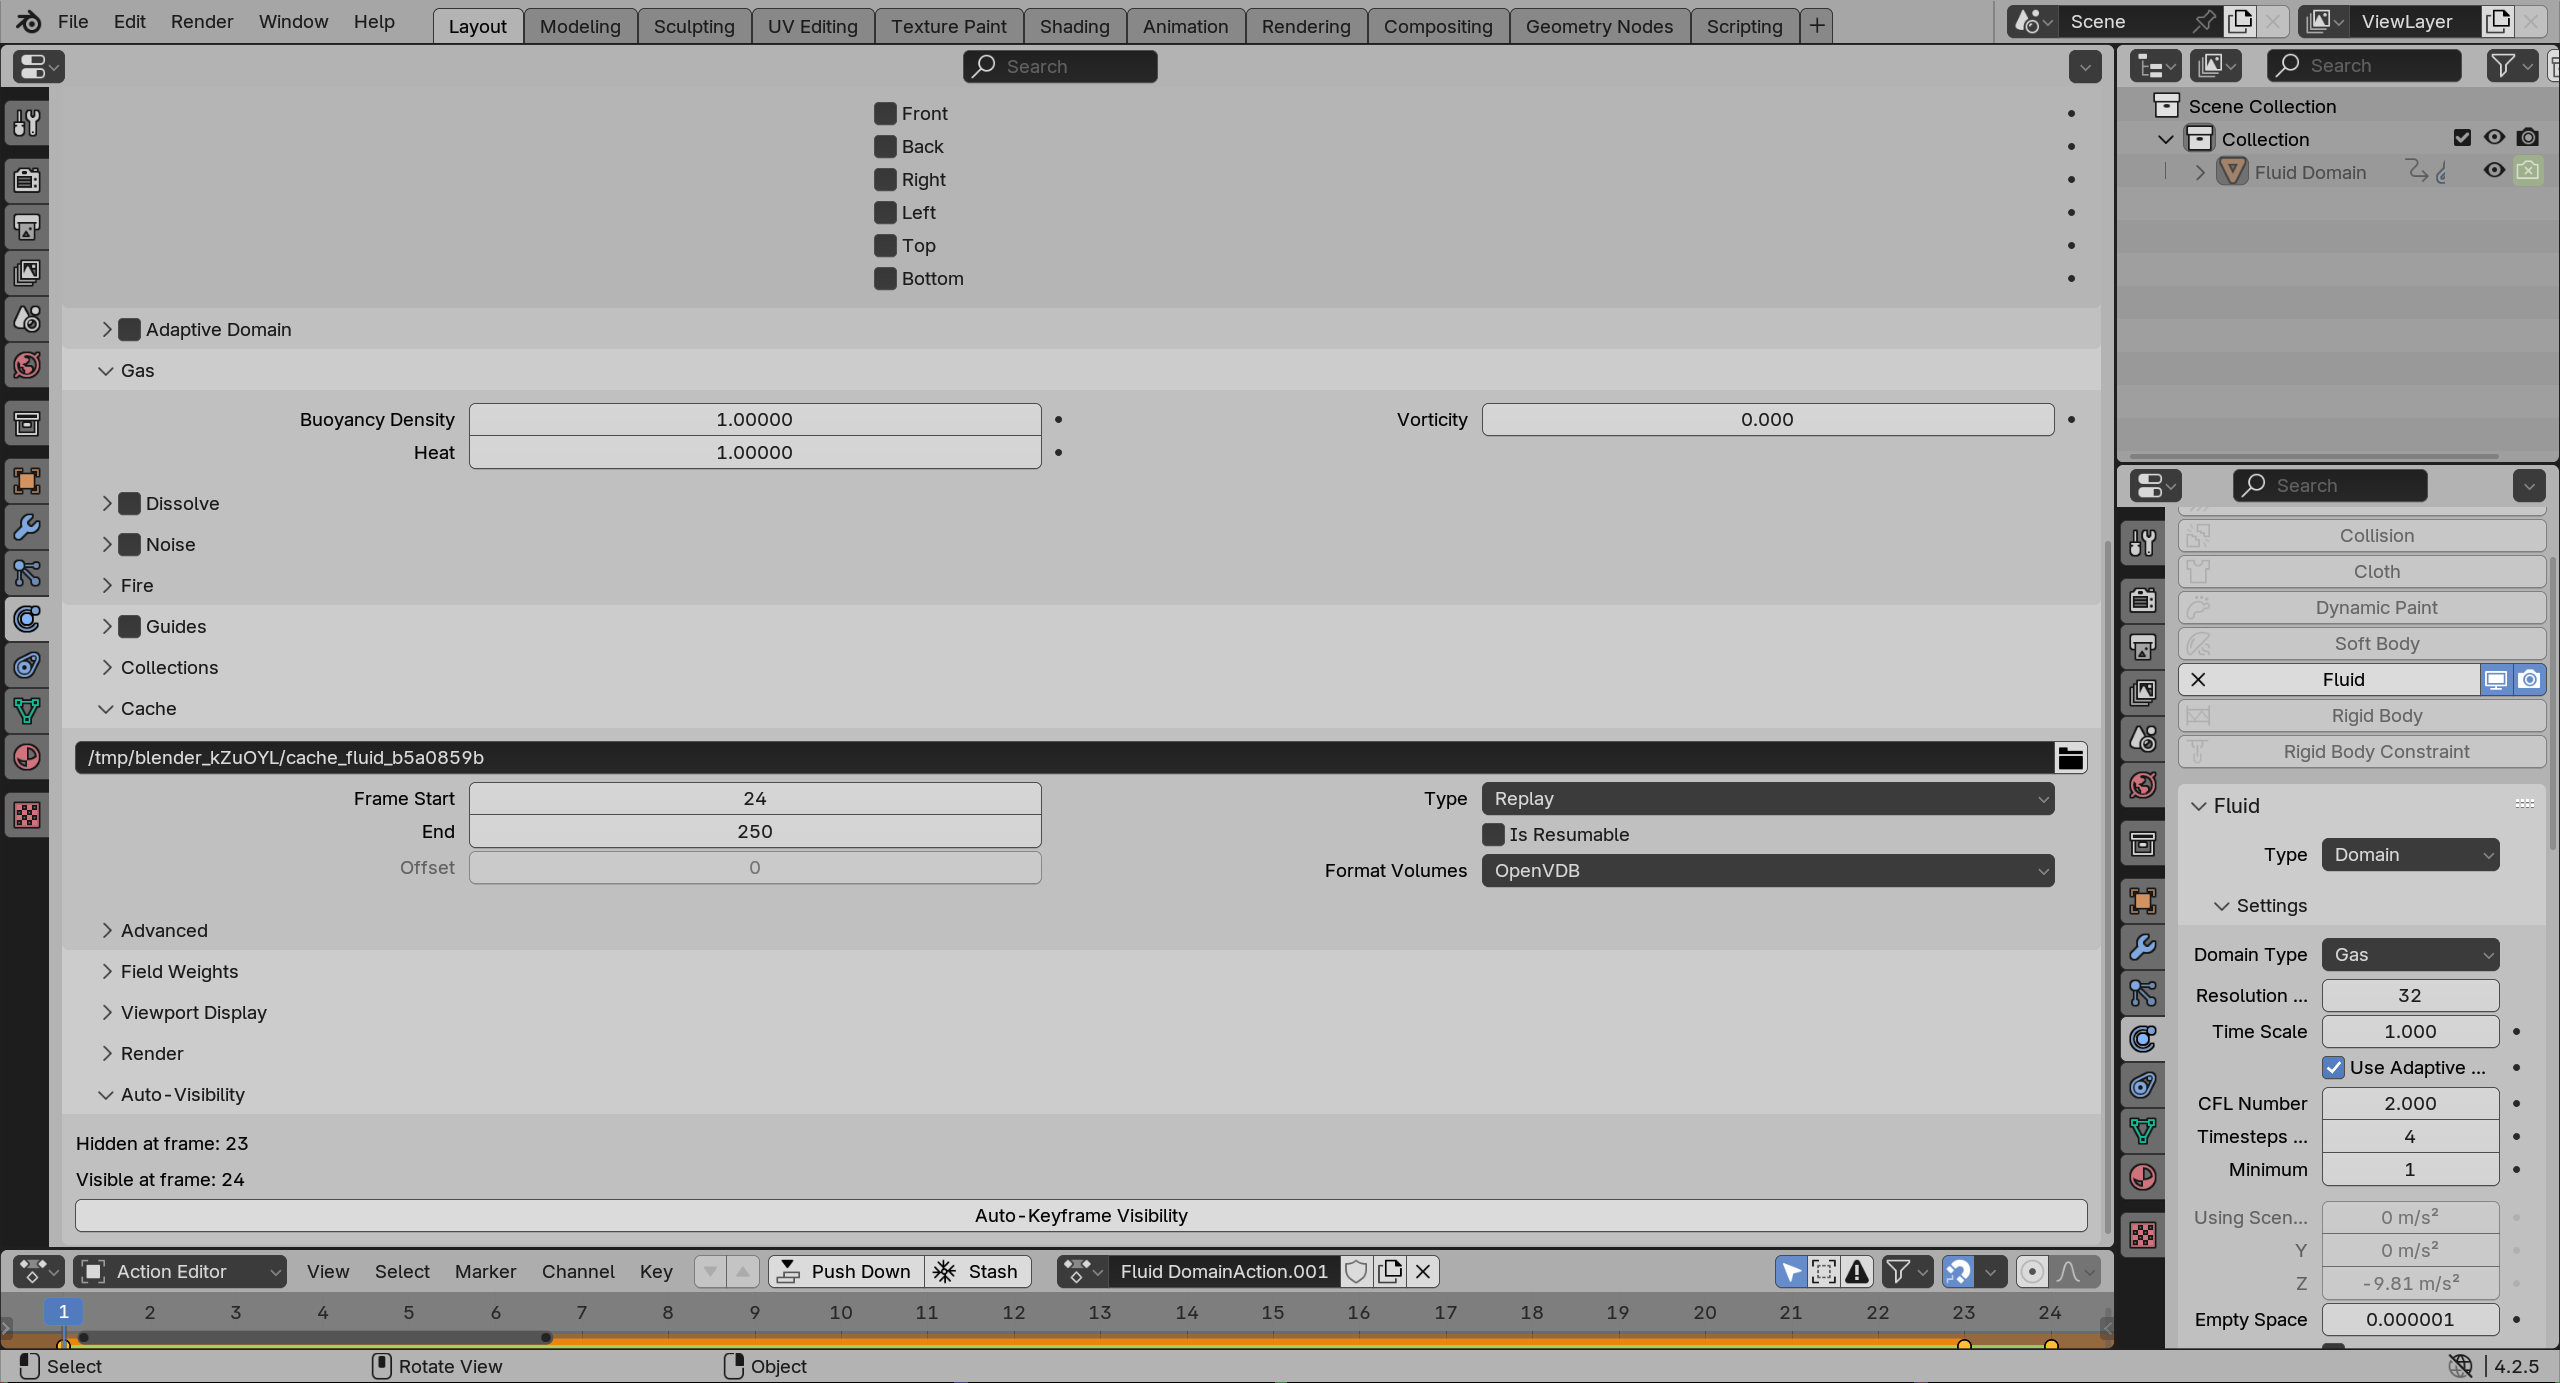This screenshot has height=1383, width=2560.
Task: Select the Physics properties tab
Action: (x=2143, y=1039)
